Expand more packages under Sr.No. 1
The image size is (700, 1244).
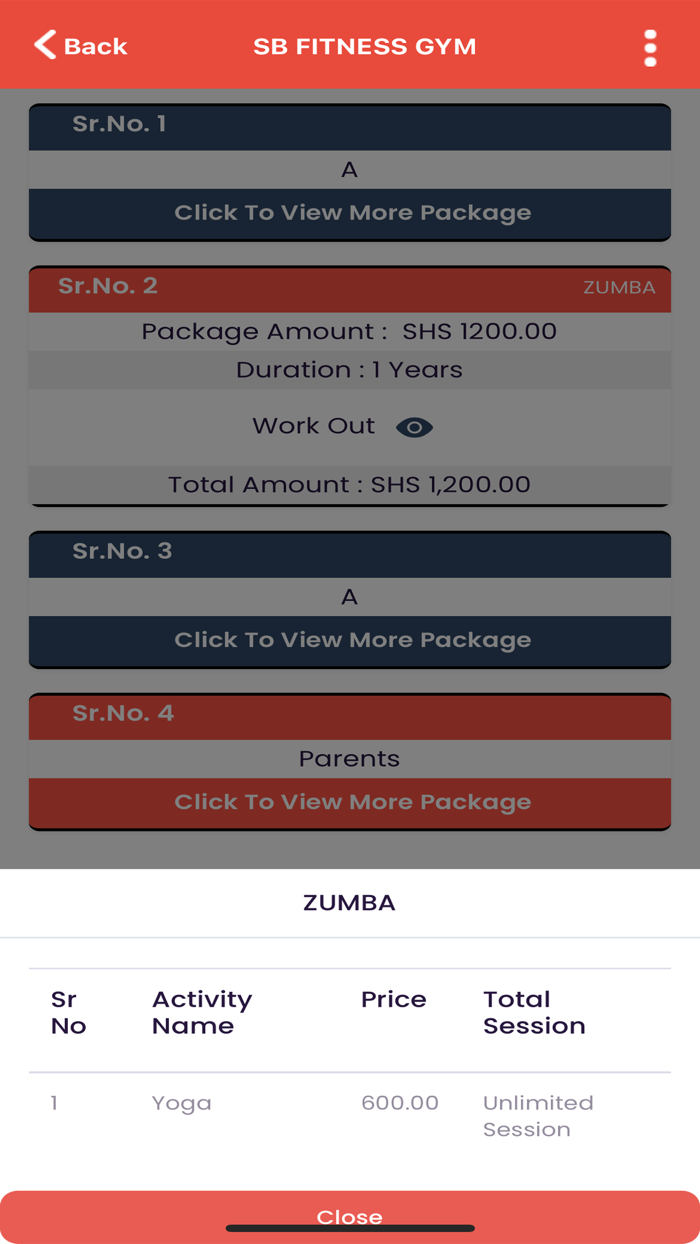[x=350, y=213]
